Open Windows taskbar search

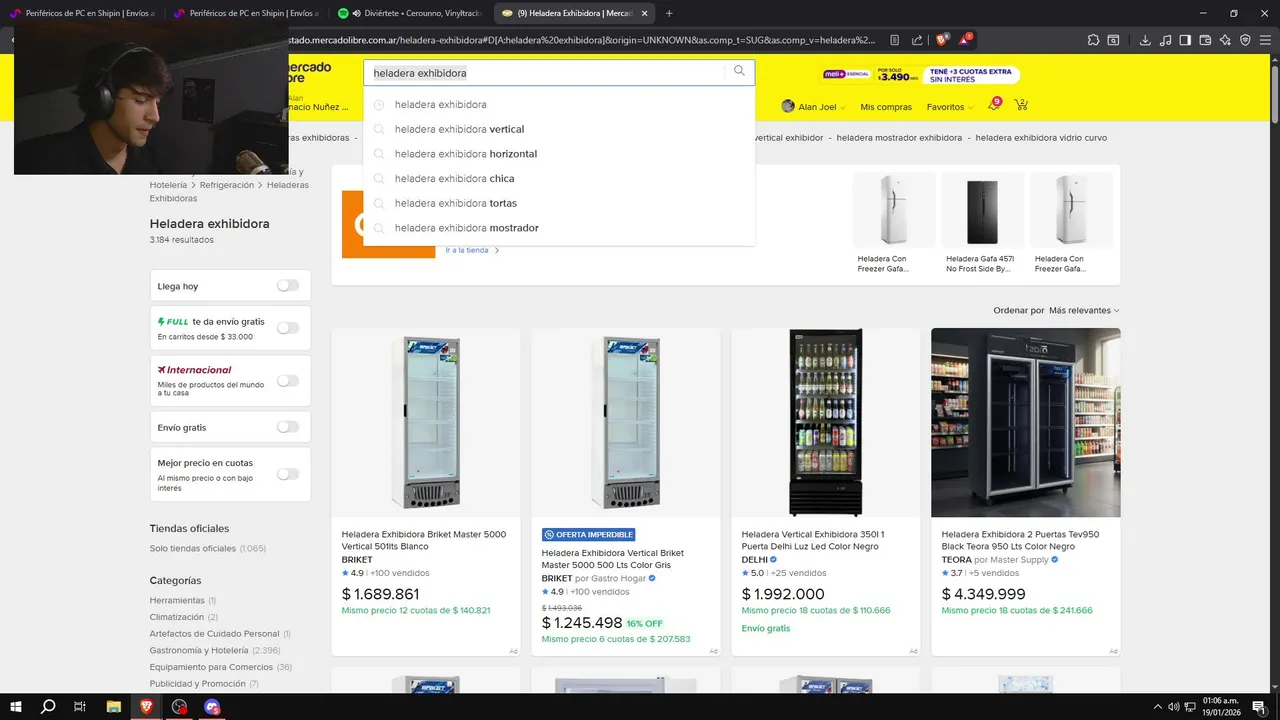click(48, 707)
